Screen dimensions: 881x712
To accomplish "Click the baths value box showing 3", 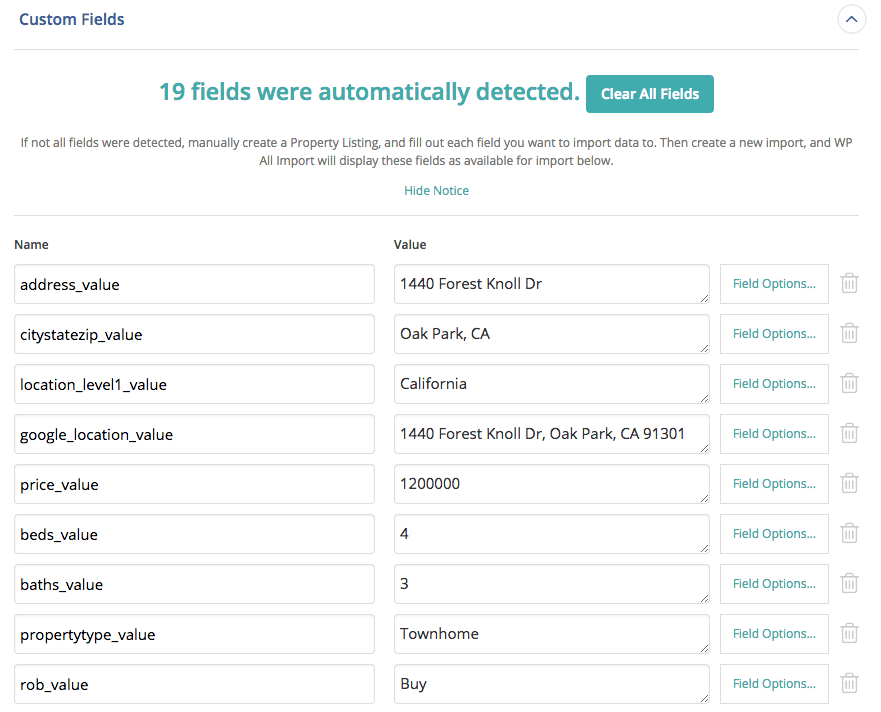I will [x=552, y=584].
